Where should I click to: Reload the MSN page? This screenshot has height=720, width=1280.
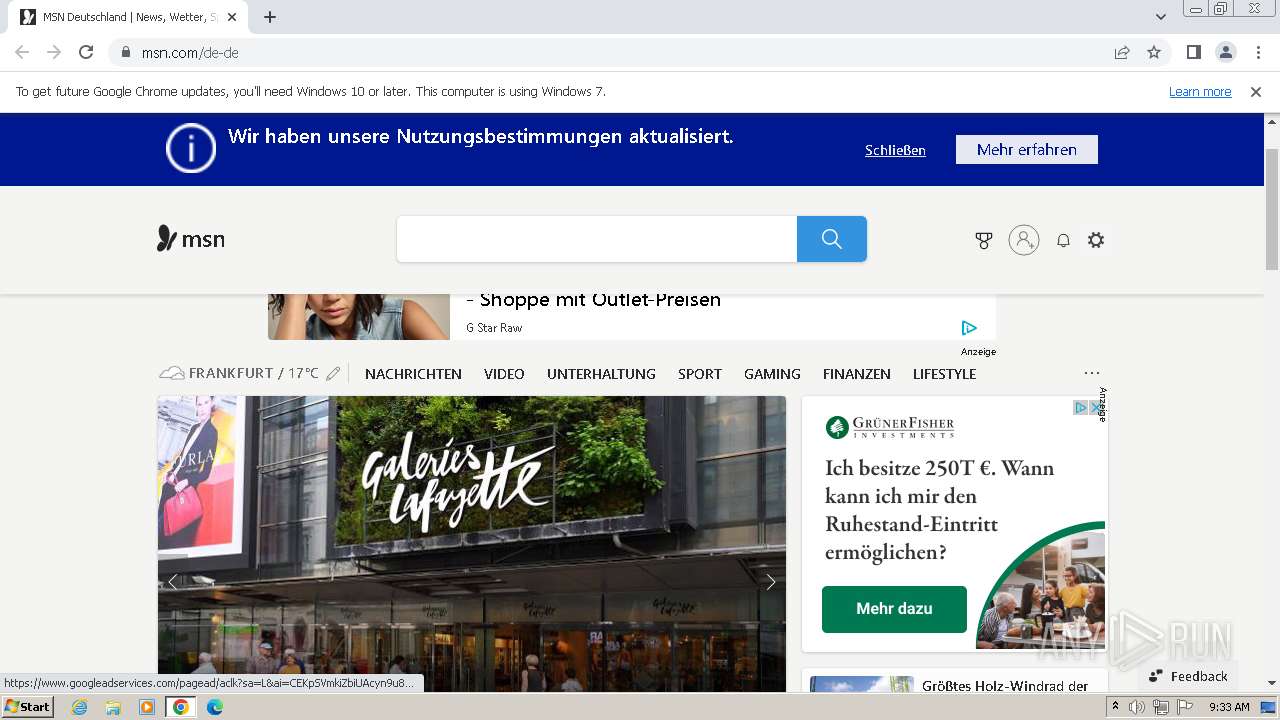pyautogui.click(x=86, y=52)
